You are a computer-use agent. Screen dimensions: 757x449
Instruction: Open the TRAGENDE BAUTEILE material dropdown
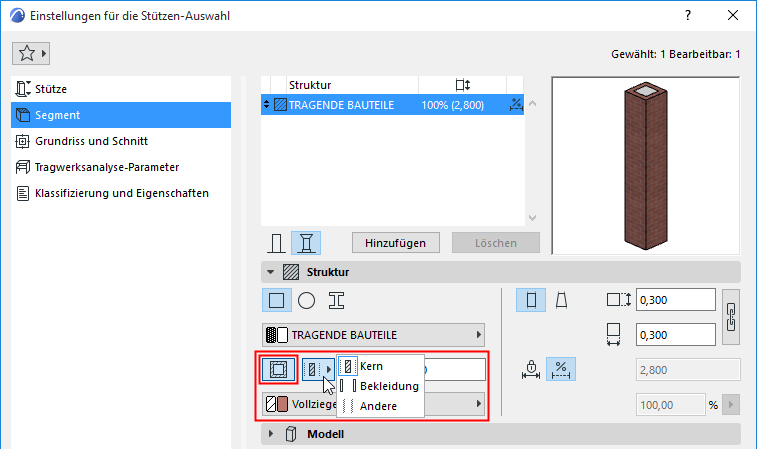(x=374, y=335)
